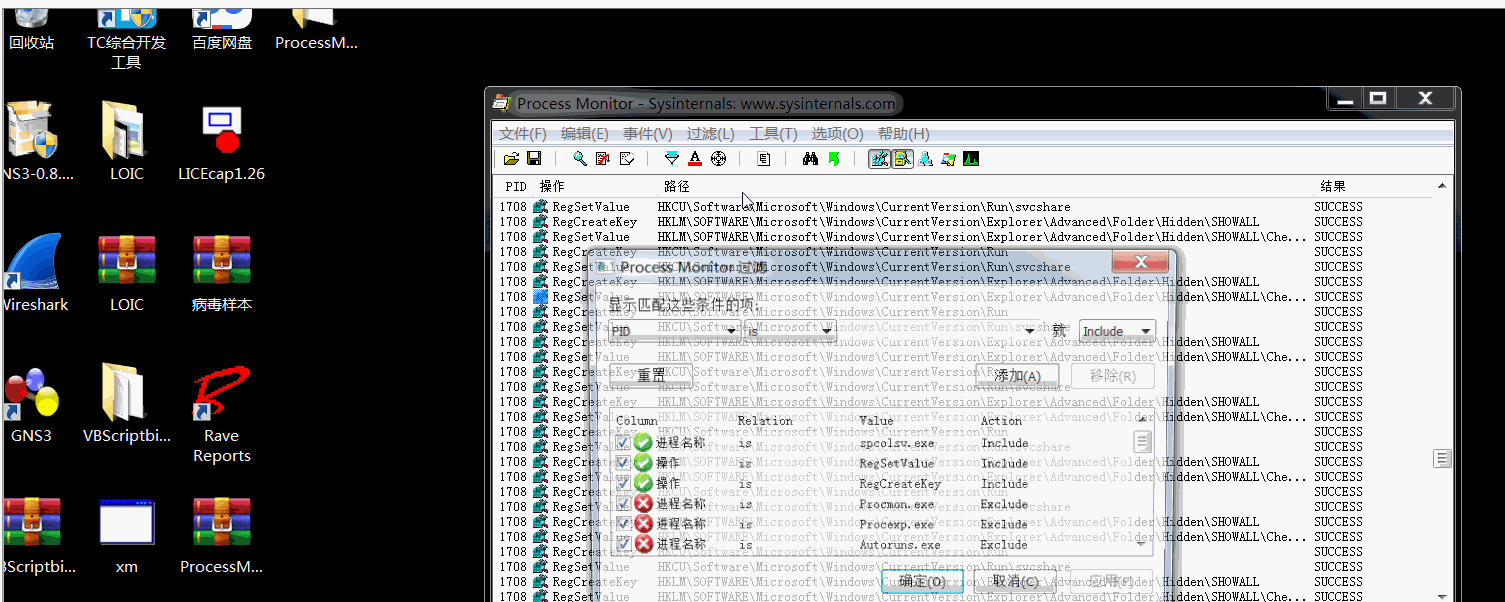The height and width of the screenshot is (602, 1505).
Task: Select the LOIC archive desktop icon
Action: (127, 274)
